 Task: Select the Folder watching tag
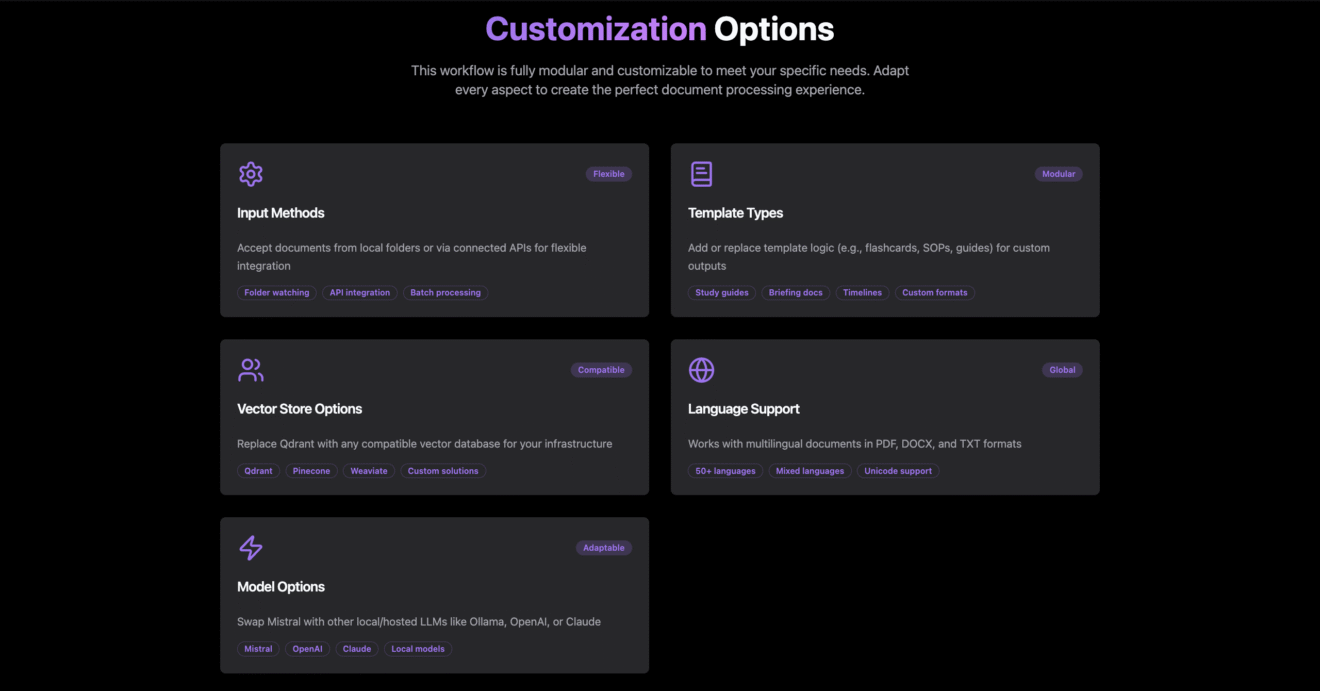click(277, 293)
